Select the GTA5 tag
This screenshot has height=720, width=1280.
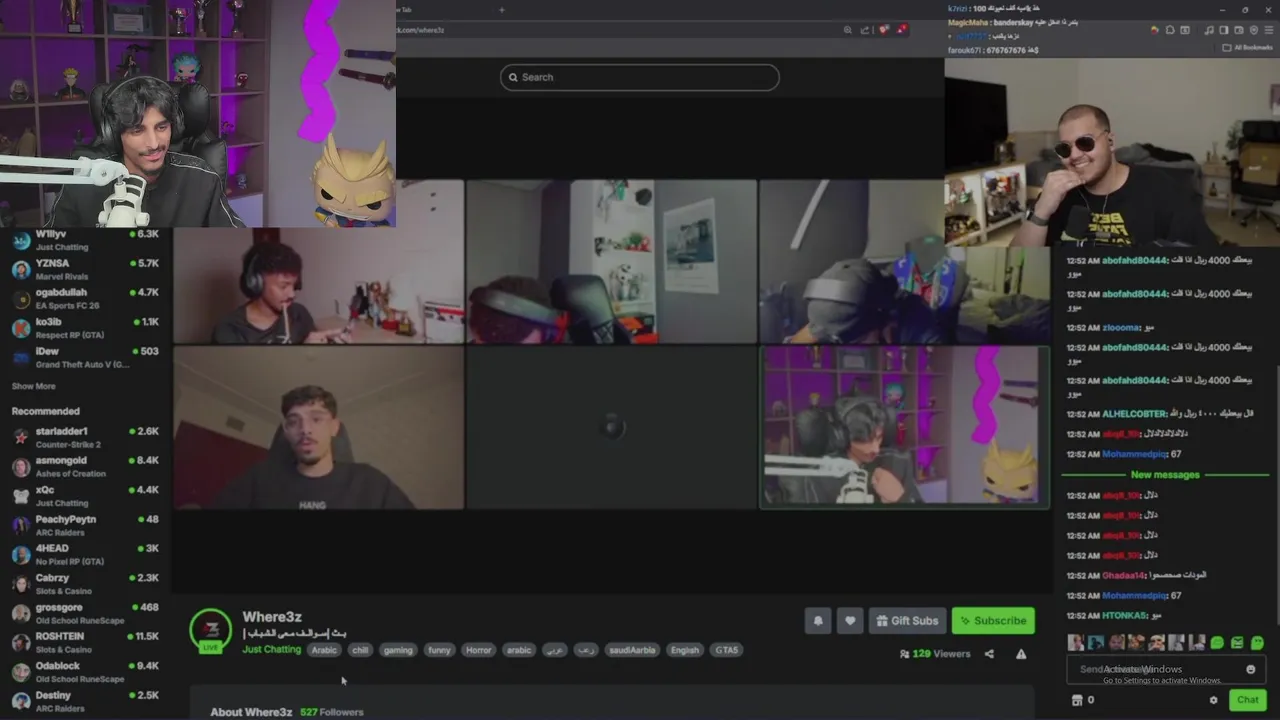(x=727, y=650)
